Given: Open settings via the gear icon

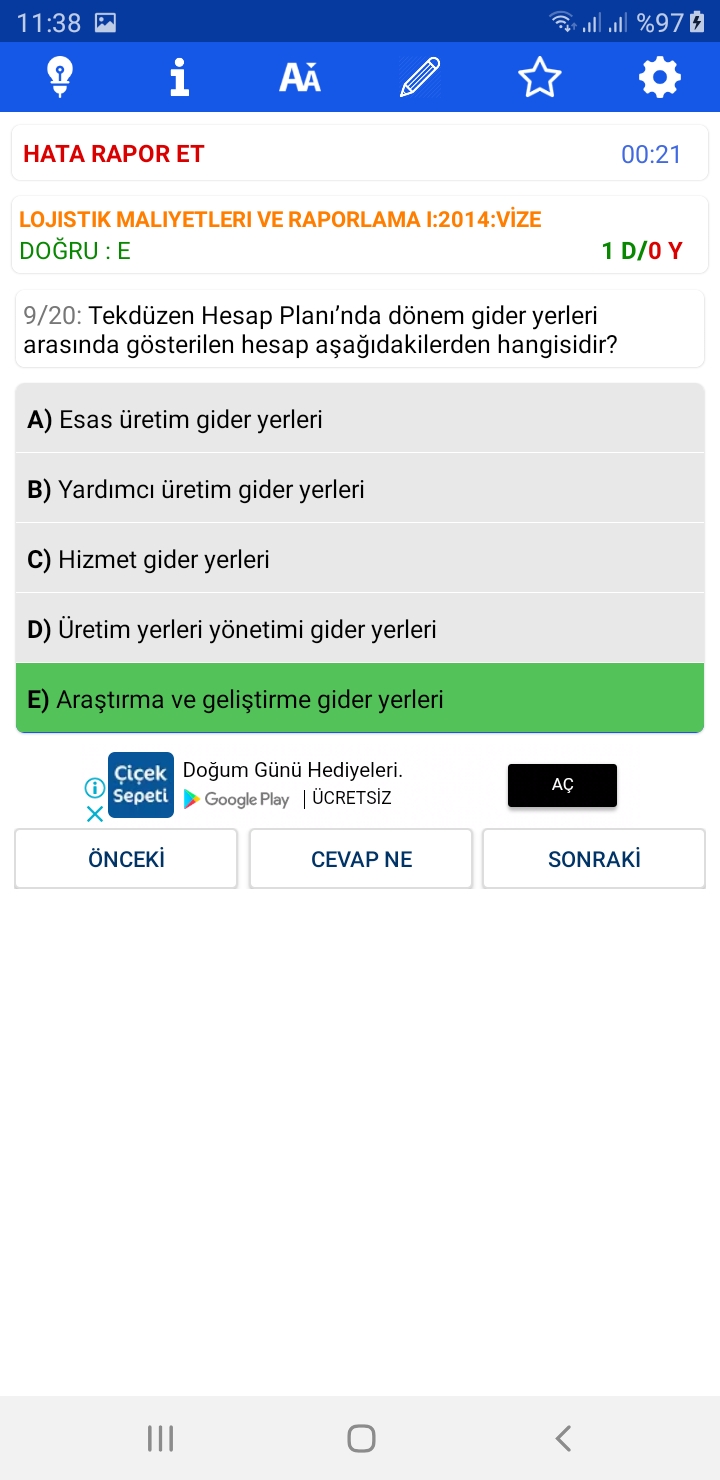Looking at the screenshot, I should click(660, 77).
